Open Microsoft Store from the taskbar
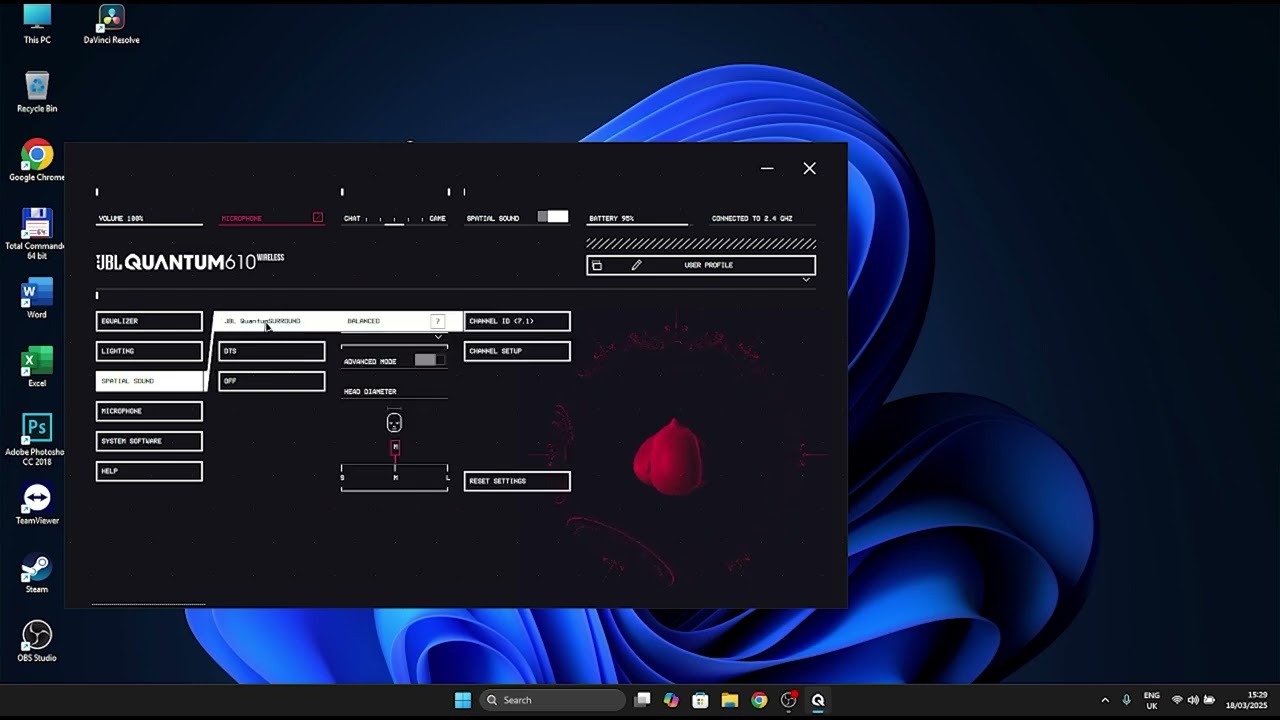This screenshot has width=1280, height=720. pos(701,700)
